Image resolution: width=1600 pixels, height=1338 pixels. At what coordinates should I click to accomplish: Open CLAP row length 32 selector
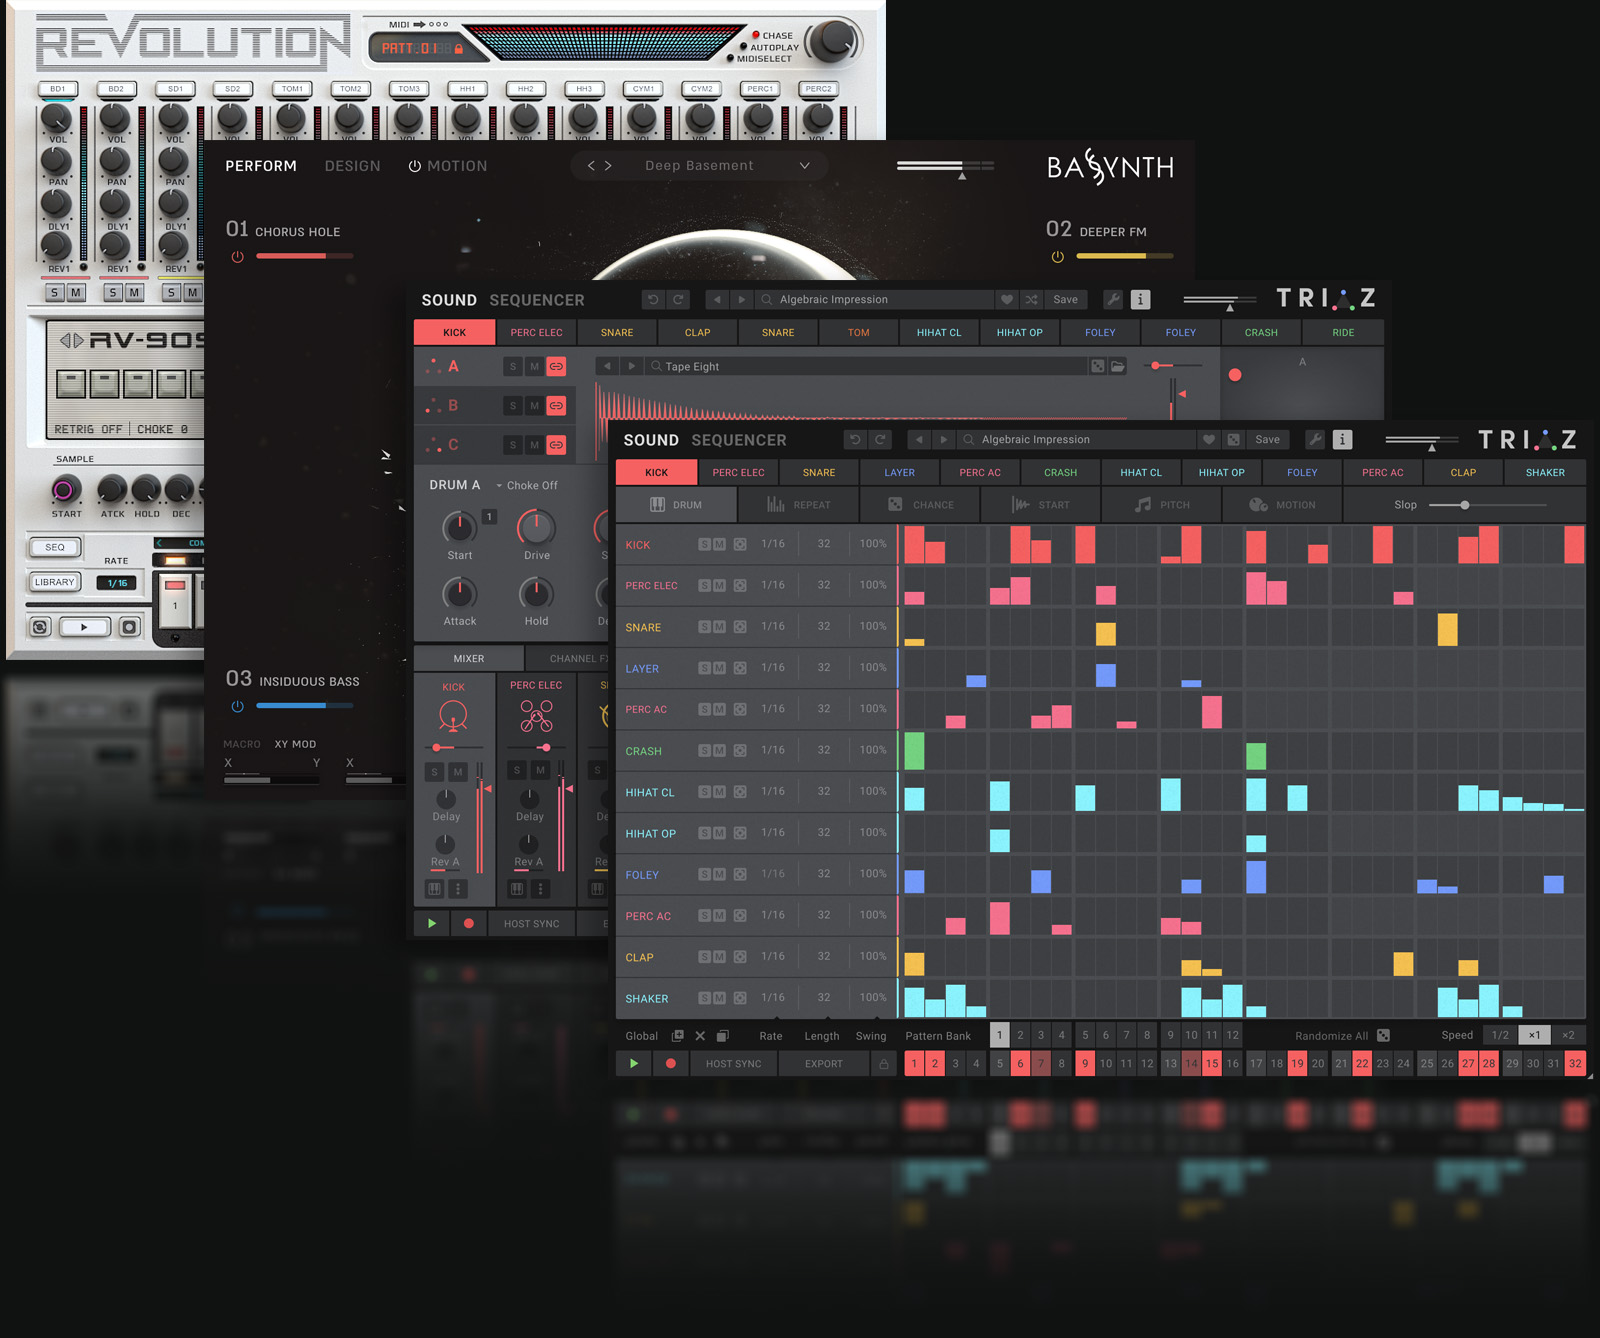(824, 957)
